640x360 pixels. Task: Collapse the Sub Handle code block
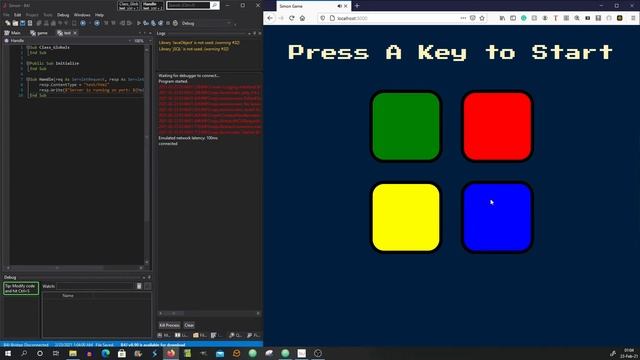pyautogui.click(x=28, y=79)
